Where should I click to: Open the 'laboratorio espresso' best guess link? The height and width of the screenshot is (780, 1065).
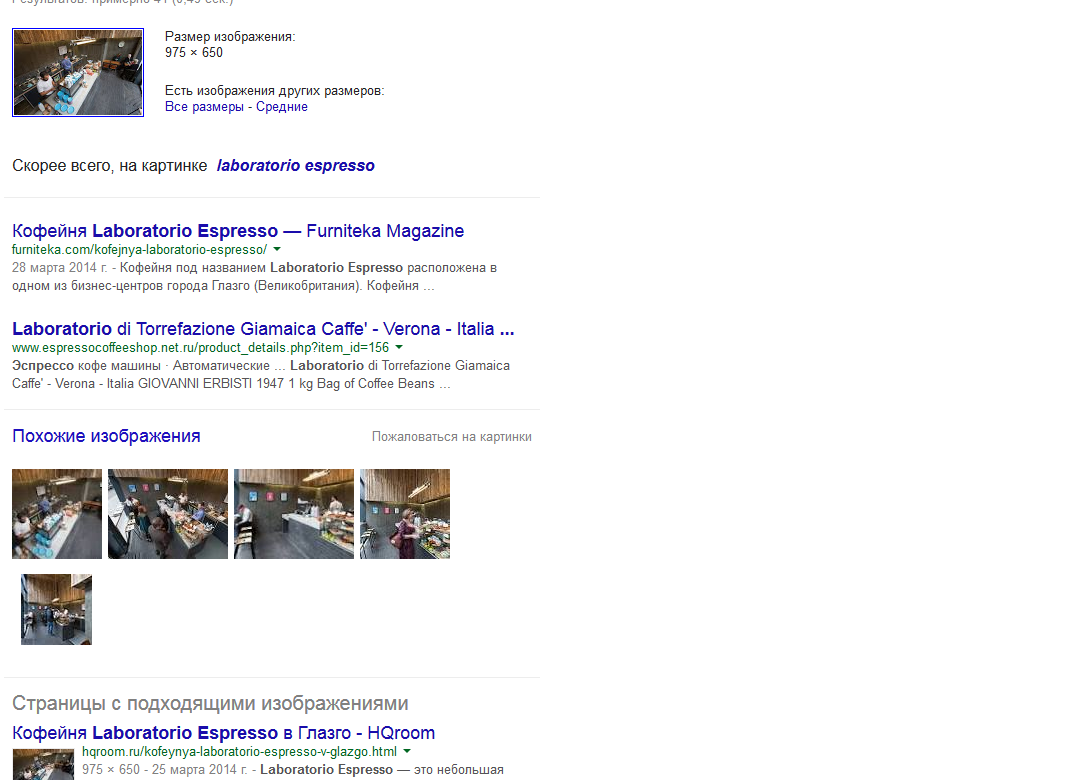point(295,166)
